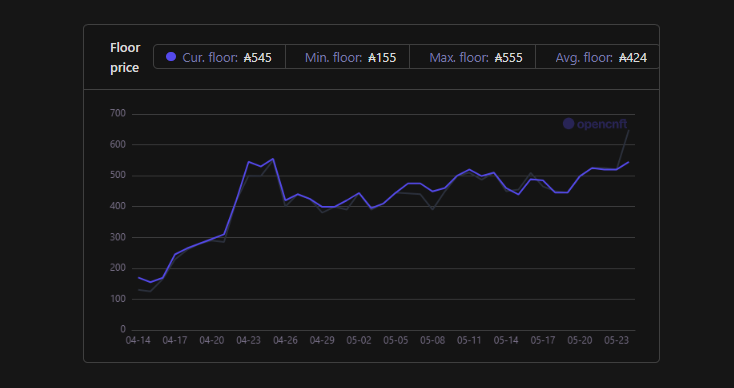Click the 05-23 date label
This screenshot has width=734, height=388.
click(x=617, y=340)
